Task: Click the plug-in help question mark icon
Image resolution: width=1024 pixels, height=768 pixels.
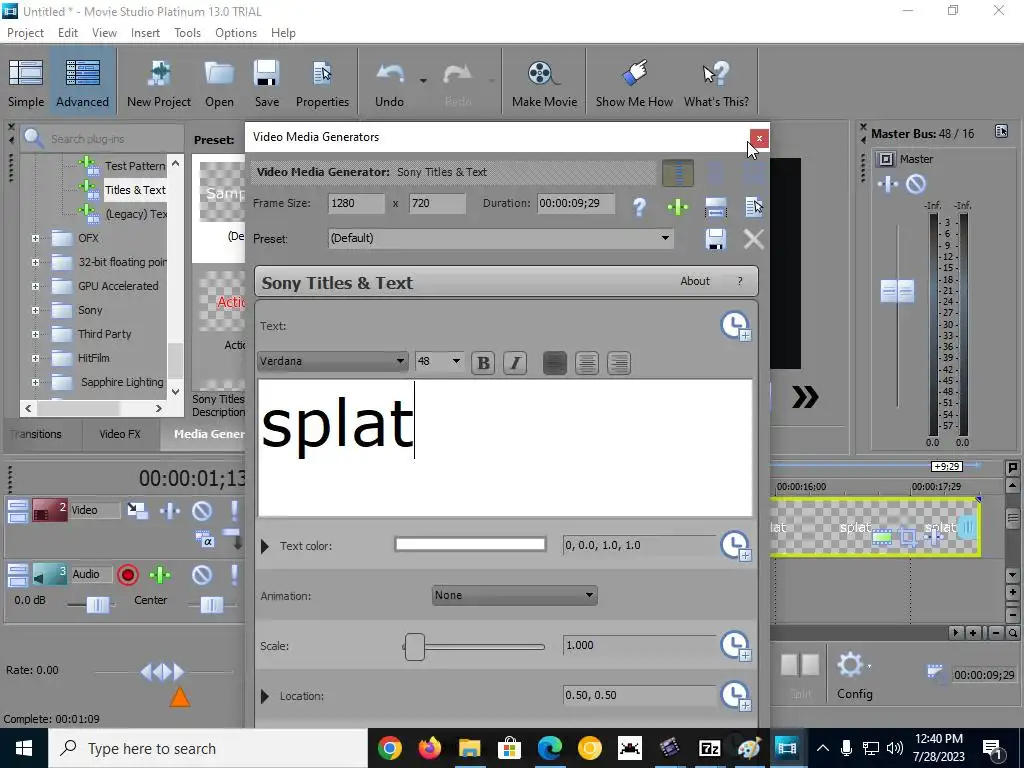Action: click(x=639, y=207)
